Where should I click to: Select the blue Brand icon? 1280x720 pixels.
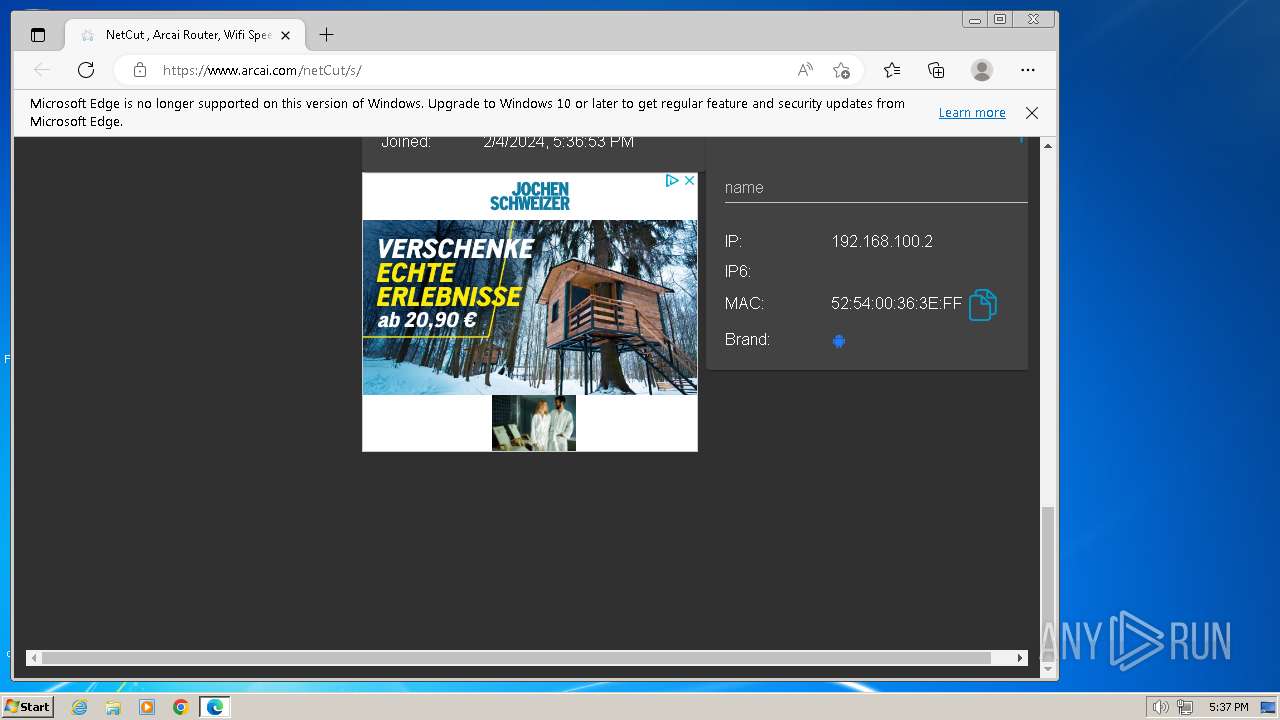coord(839,341)
